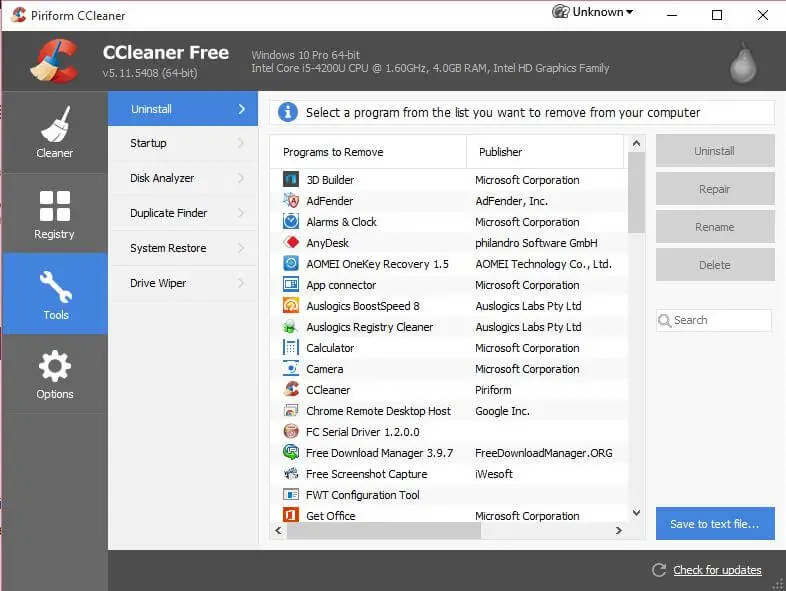This screenshot has width=786, height=591.
Task: Click the Alarms & Clock icon
Action: tap(291, 222)
